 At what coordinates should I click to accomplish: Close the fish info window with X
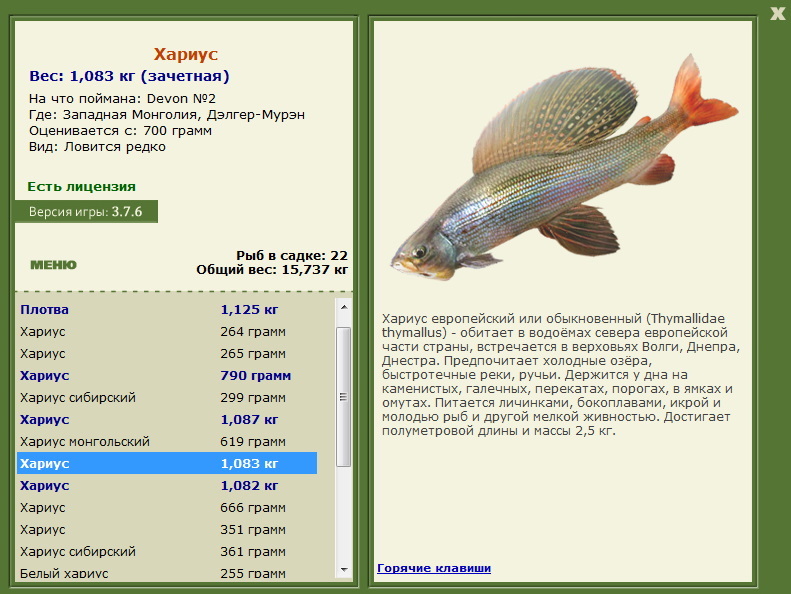[x=777, y=14]
